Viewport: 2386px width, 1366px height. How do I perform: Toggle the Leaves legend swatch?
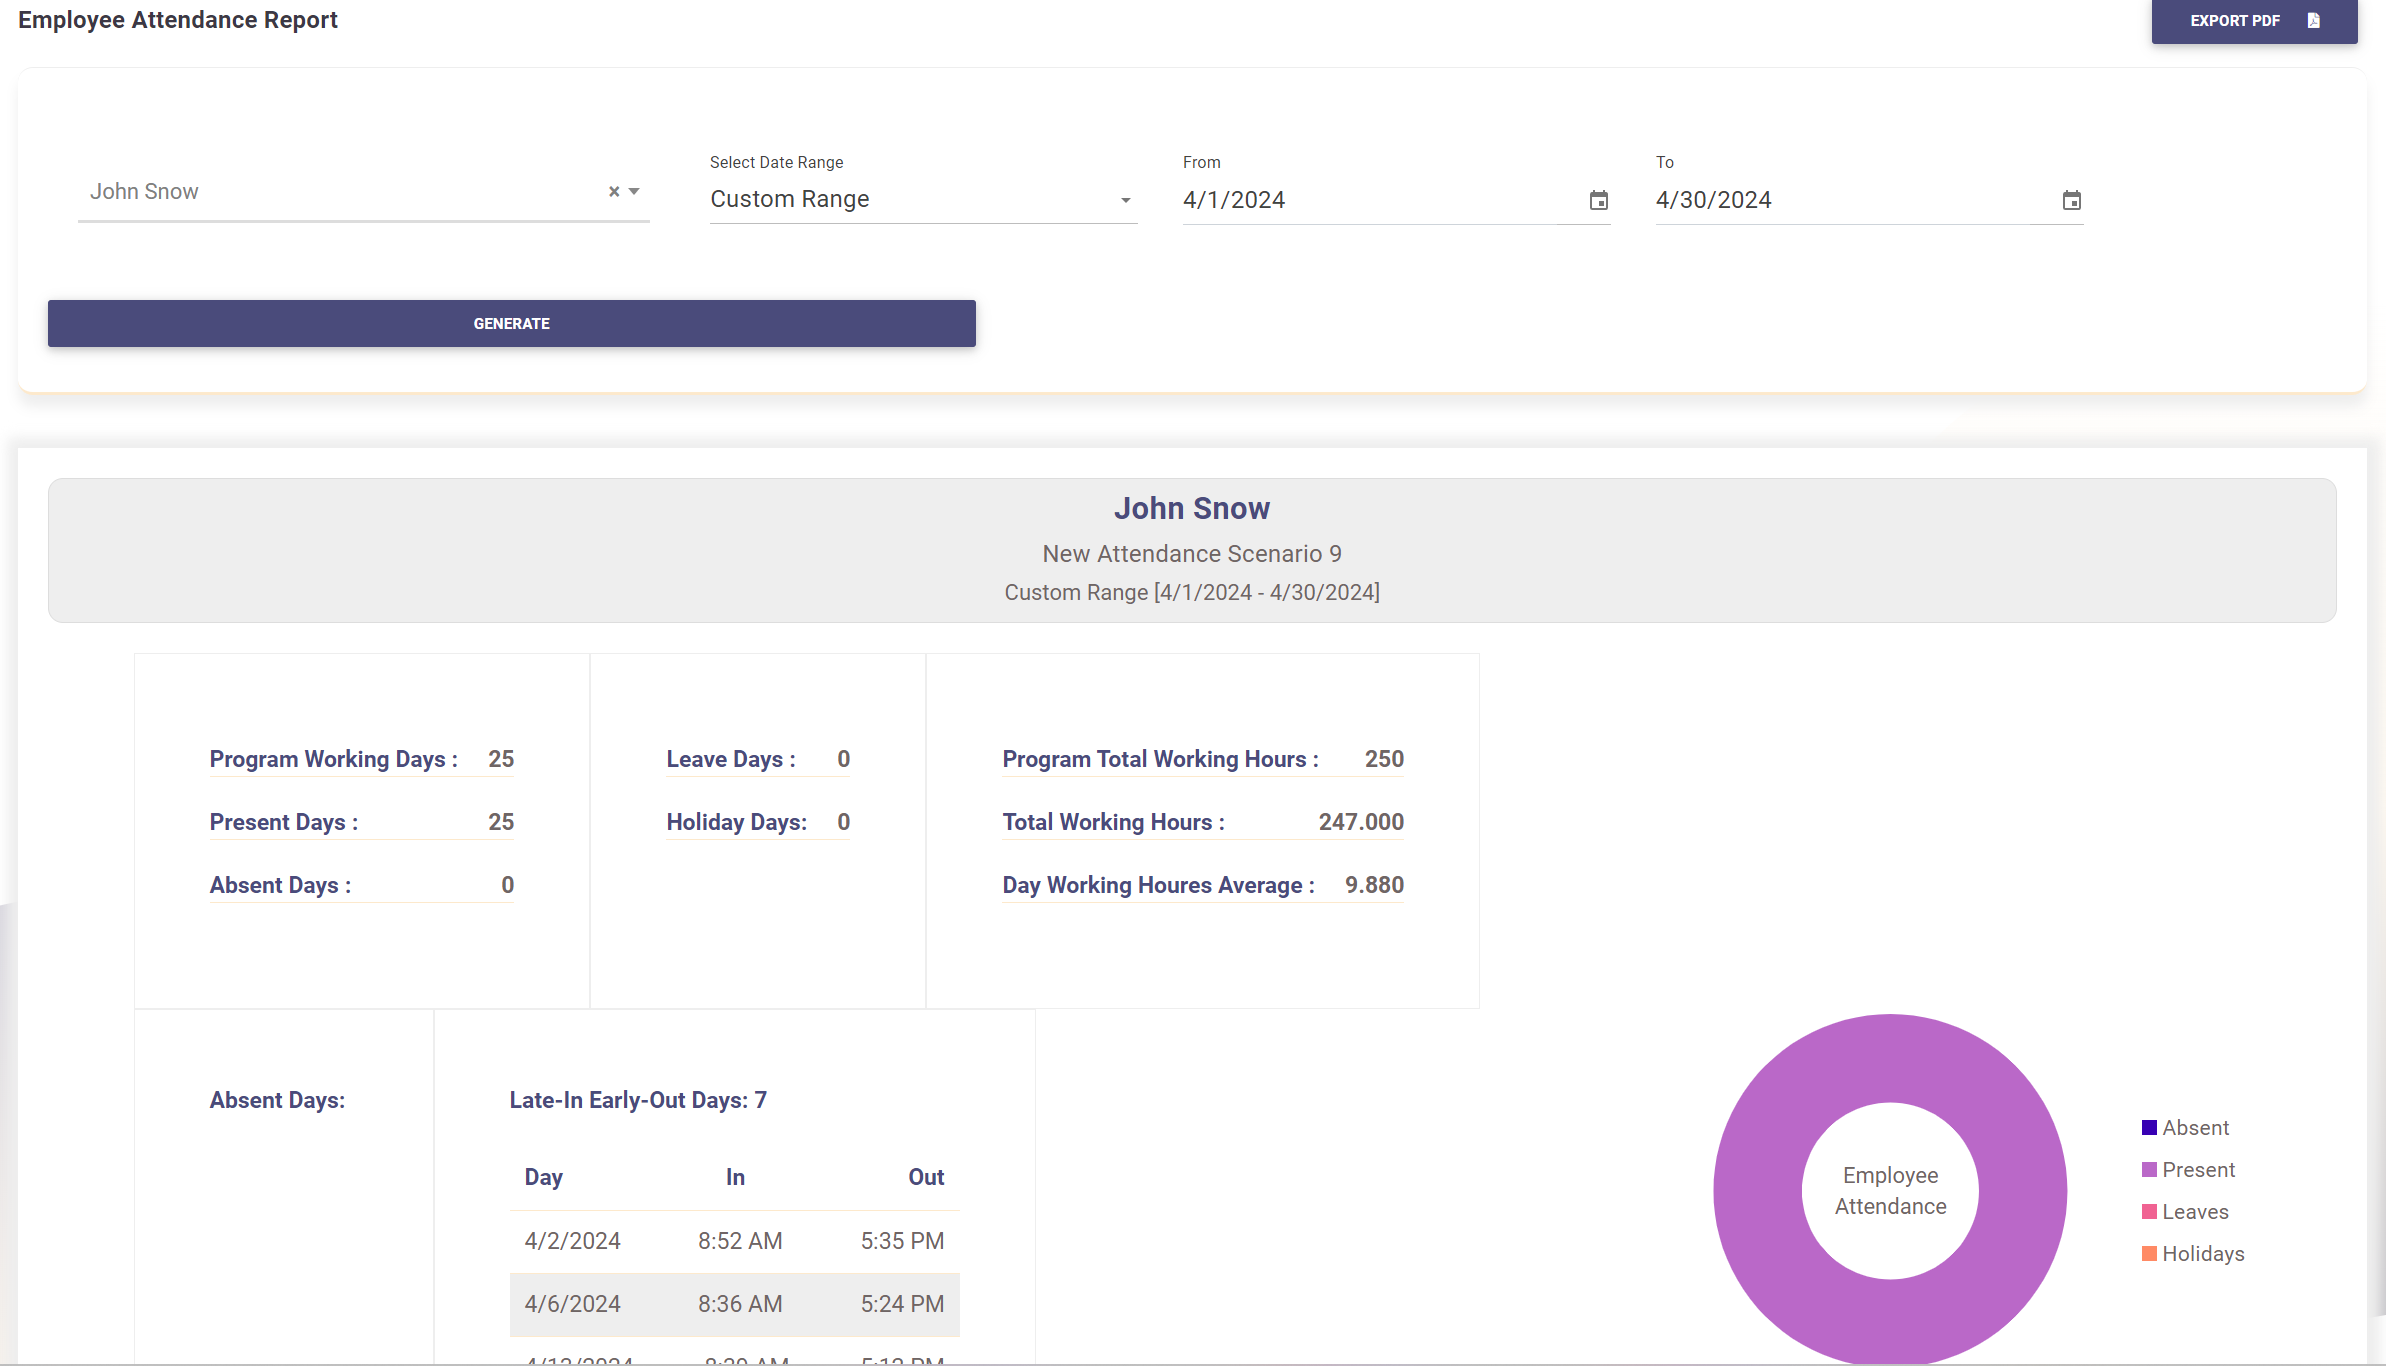point(2149,1212)
